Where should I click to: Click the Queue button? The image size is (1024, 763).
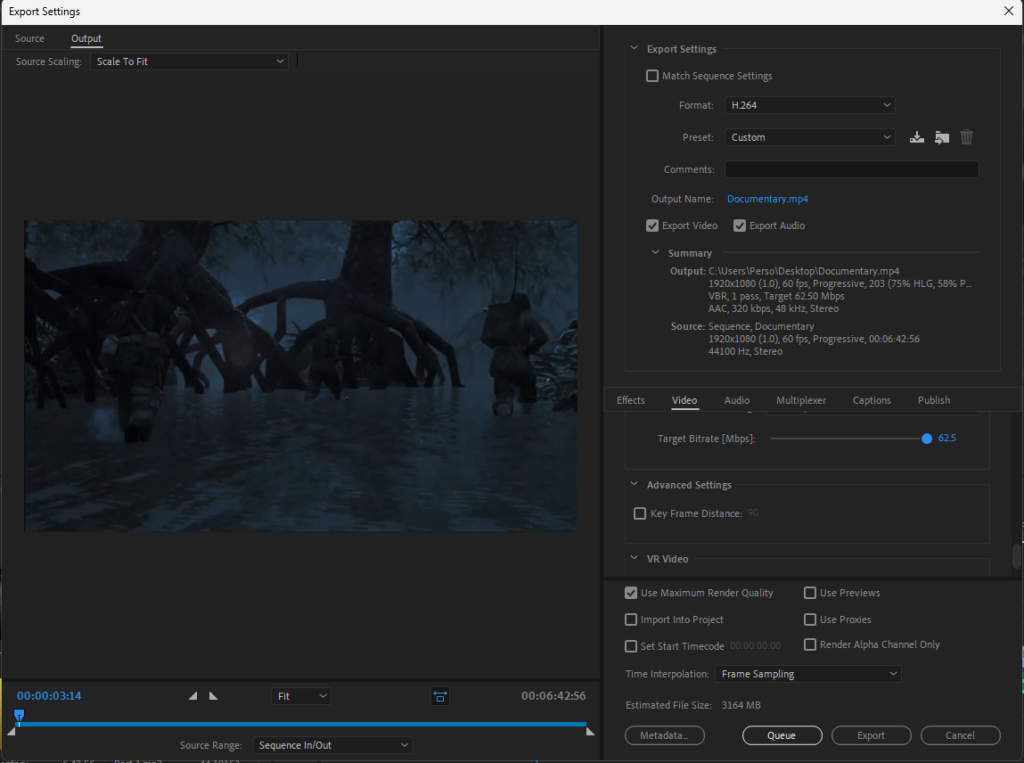(x=782, y=736)
